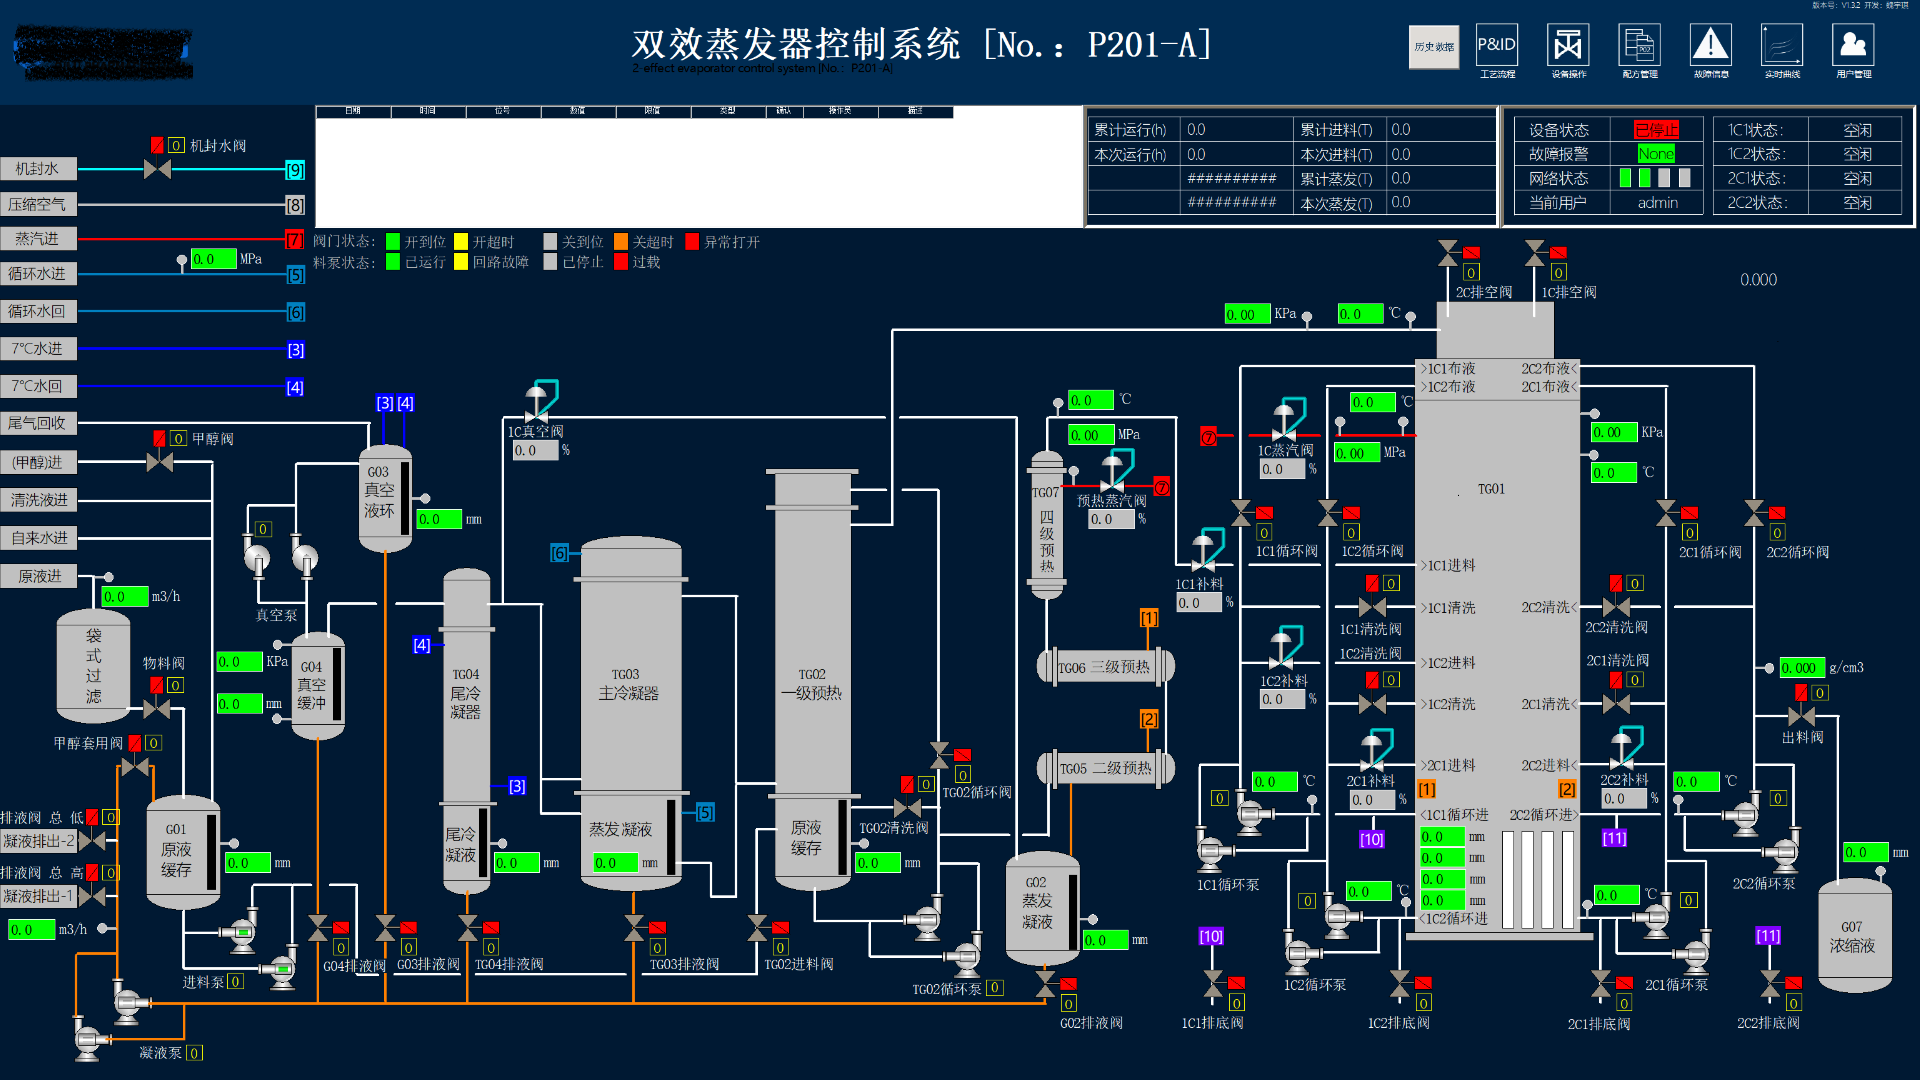Select the 甲醇套用阀 valve symbol
The width and height of the screenshot is (1920, 1080).
point(135,767)
